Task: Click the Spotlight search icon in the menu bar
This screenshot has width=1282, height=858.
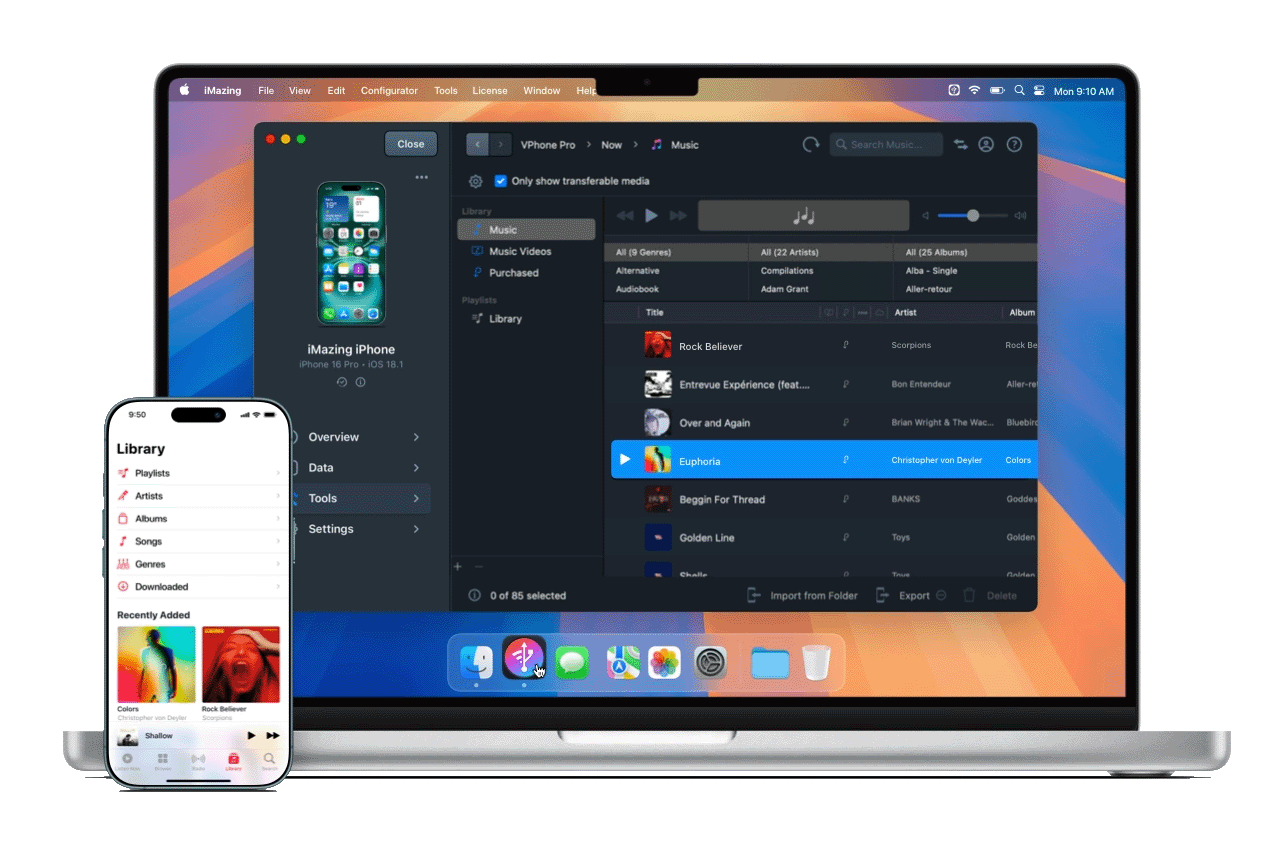Action: point(1020,90)
